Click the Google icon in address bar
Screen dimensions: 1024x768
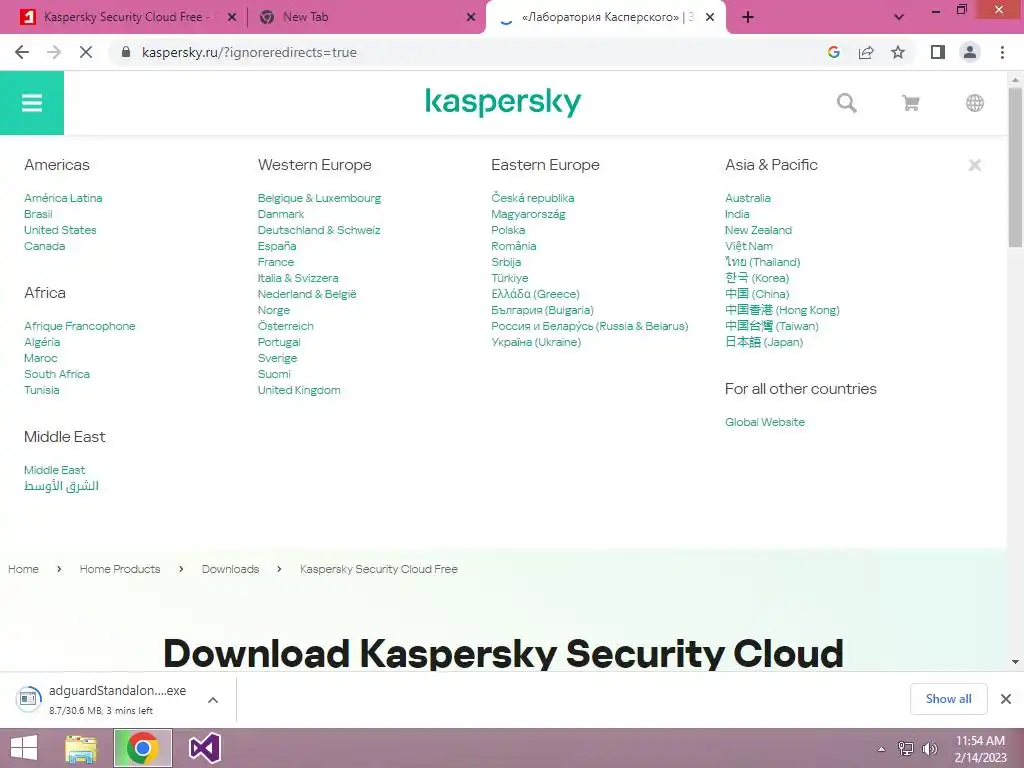[x=833, y=52]
